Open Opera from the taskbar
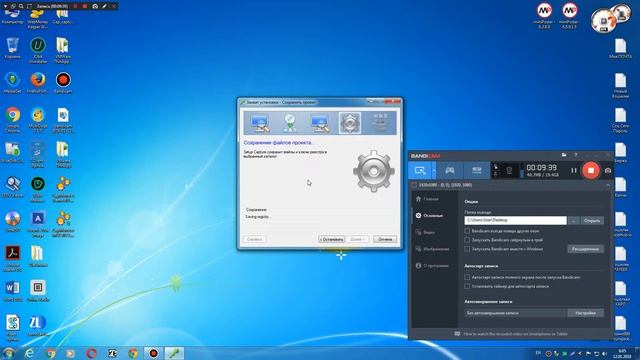Screen dimensions: 640x360 pyautogui.click(x=91, y=353)
